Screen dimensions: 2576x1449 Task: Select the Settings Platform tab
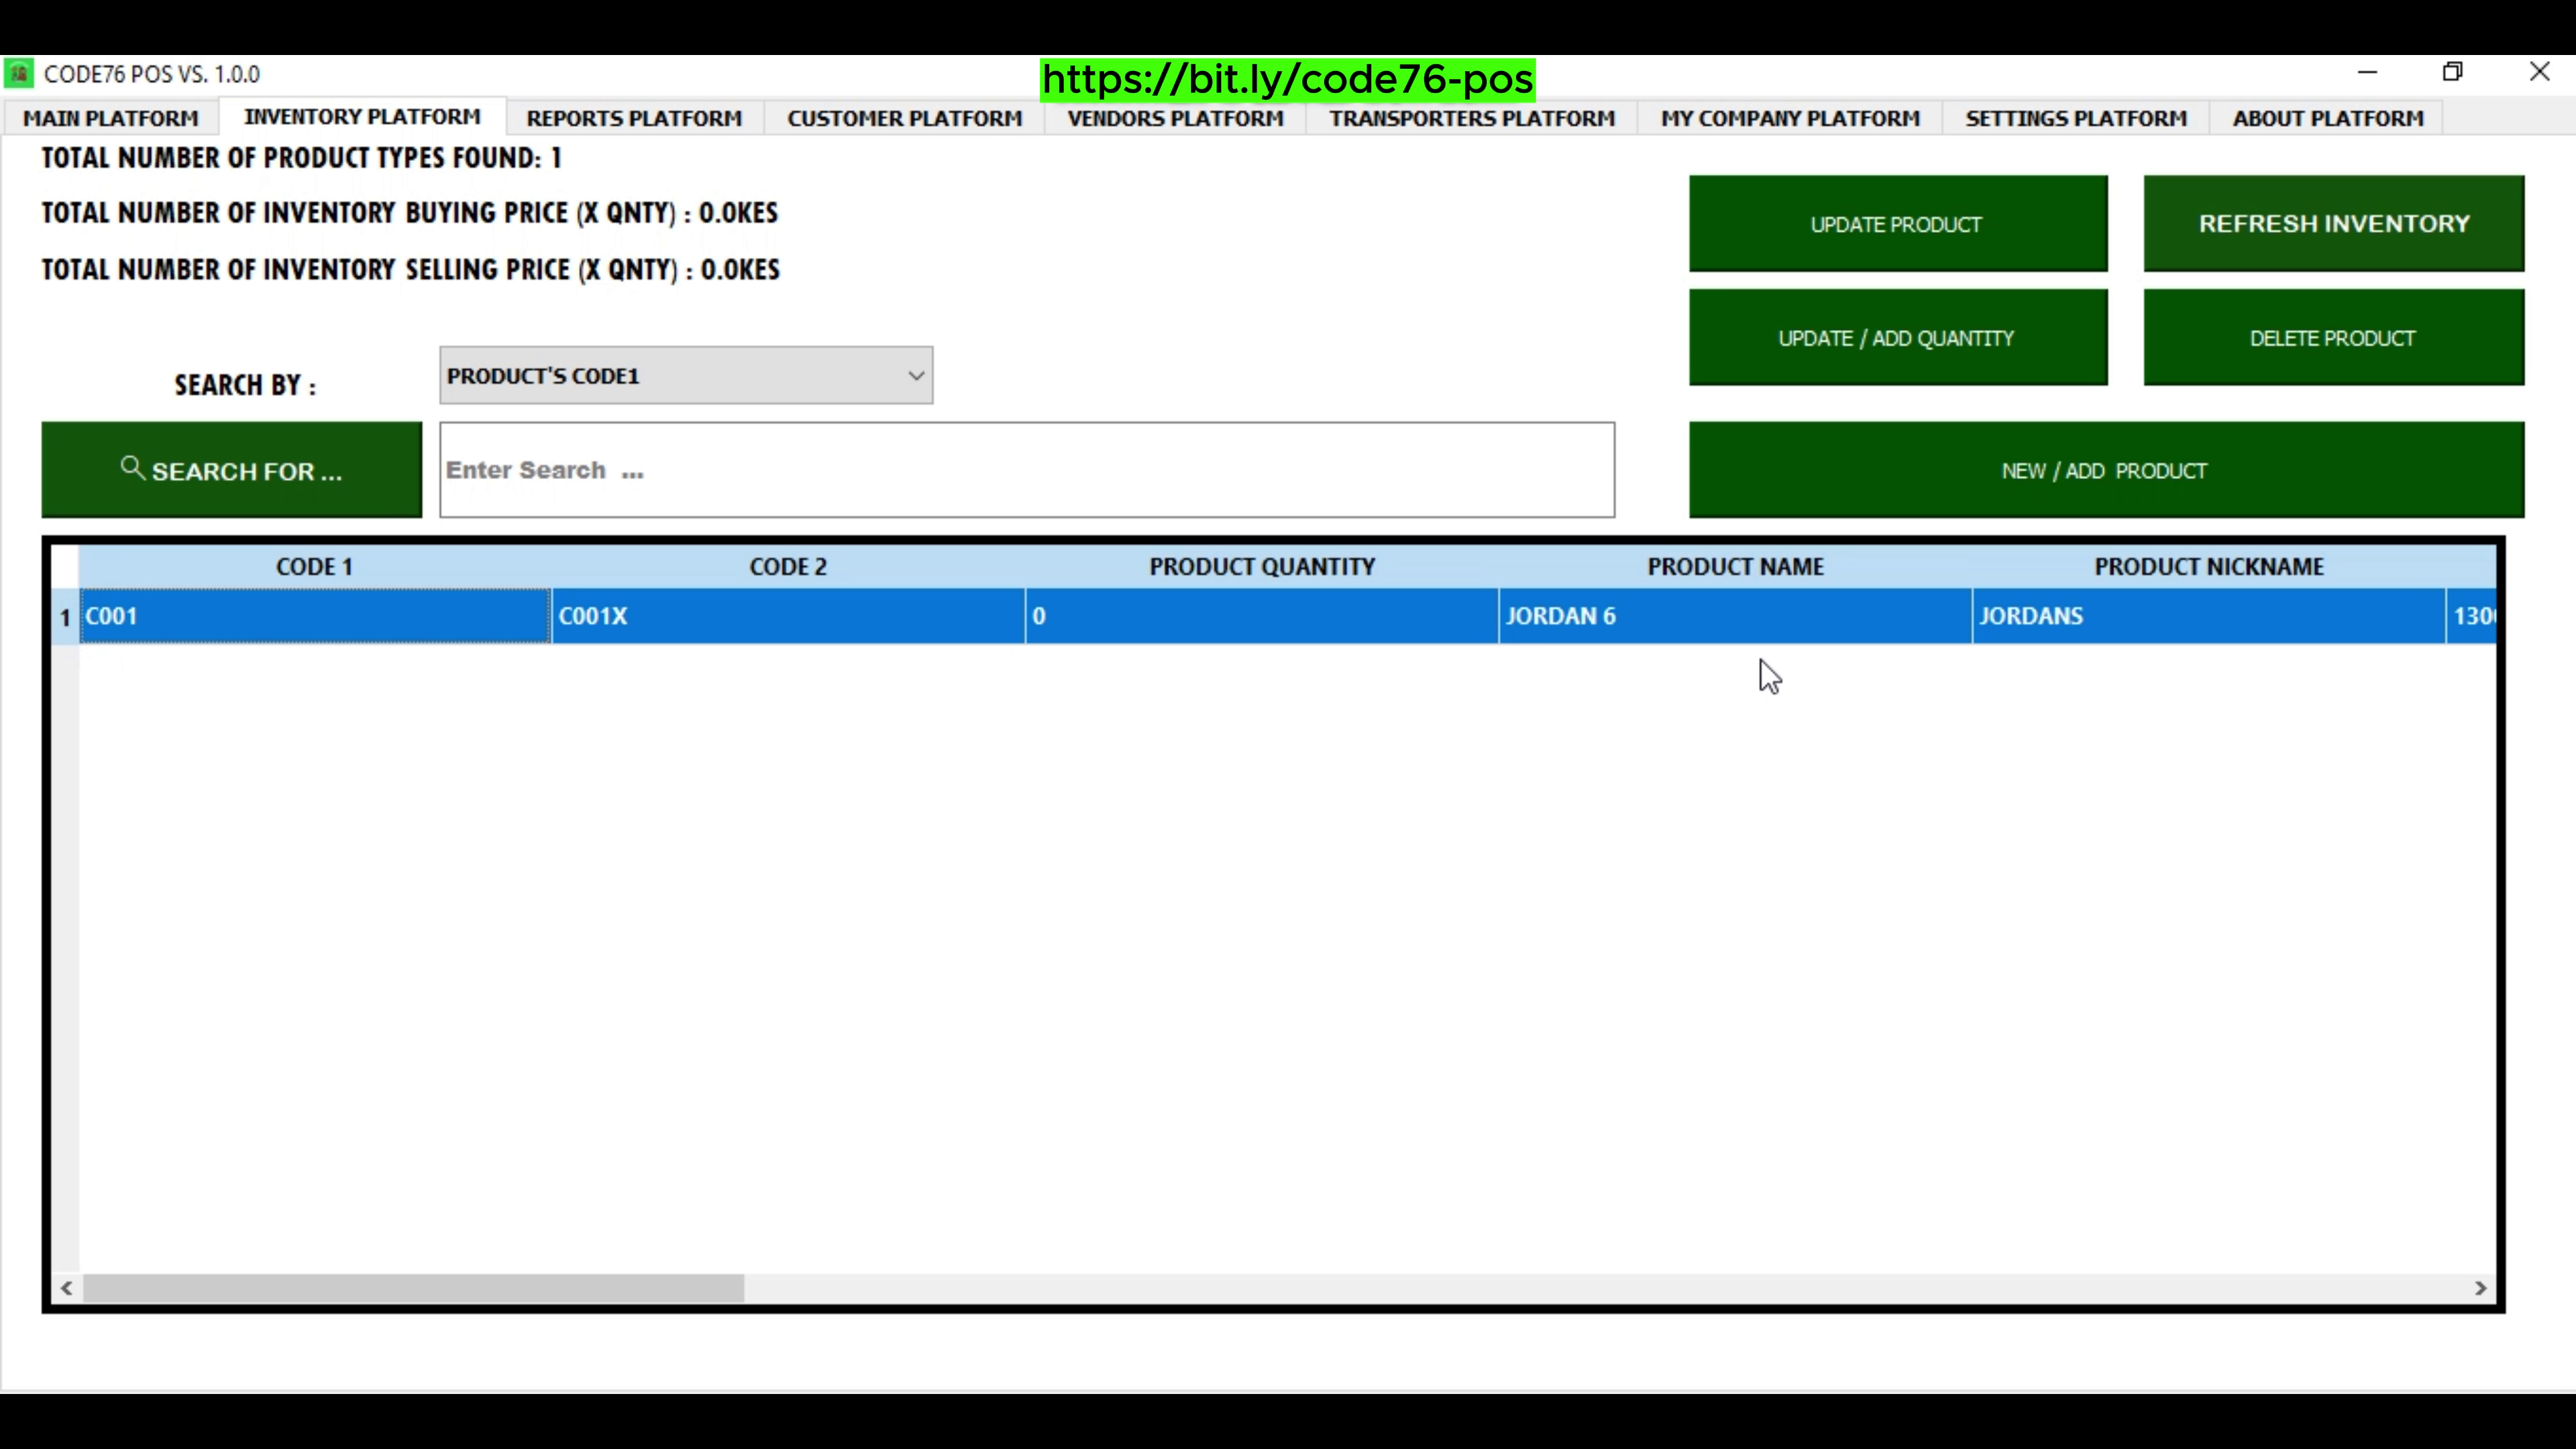(2076, 118)
